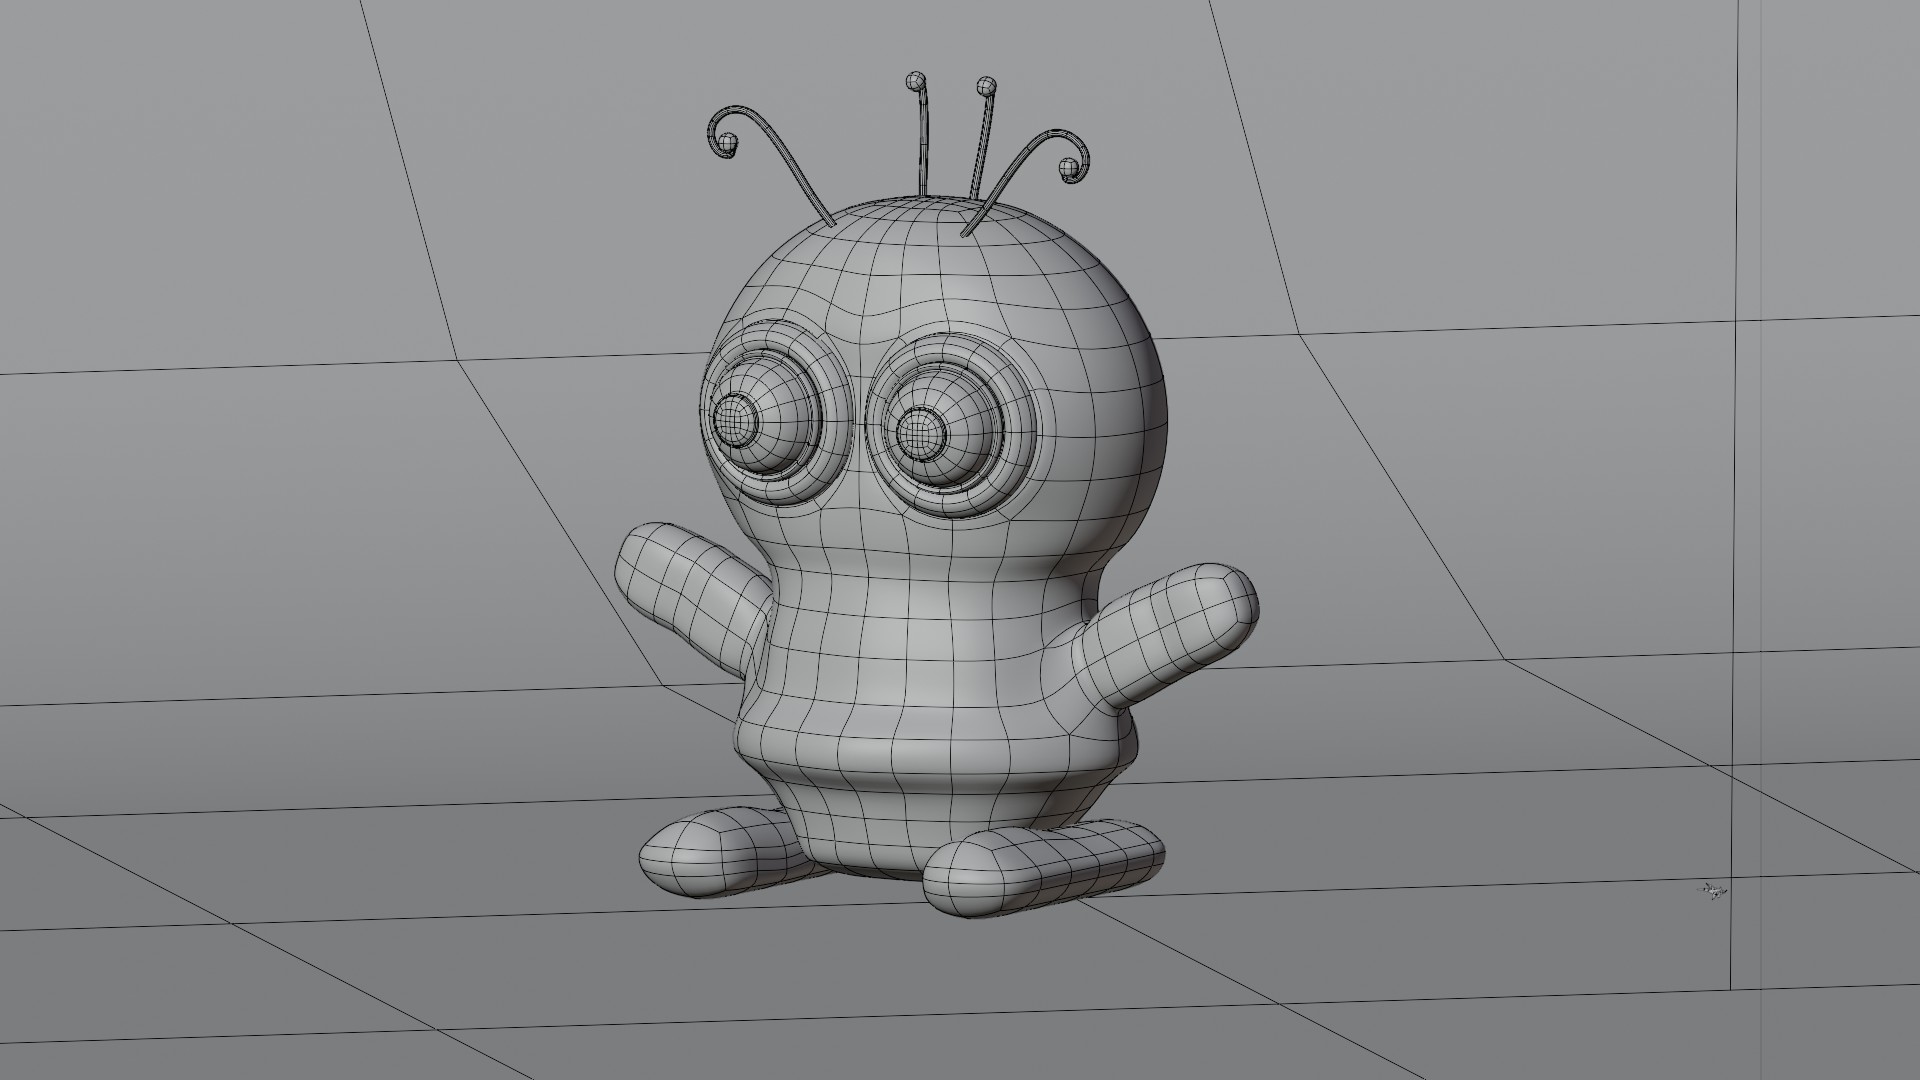Click ball tip of left straight antenna
The height and width of the screenshot is (1080, 1920).
tap(914, 80)
